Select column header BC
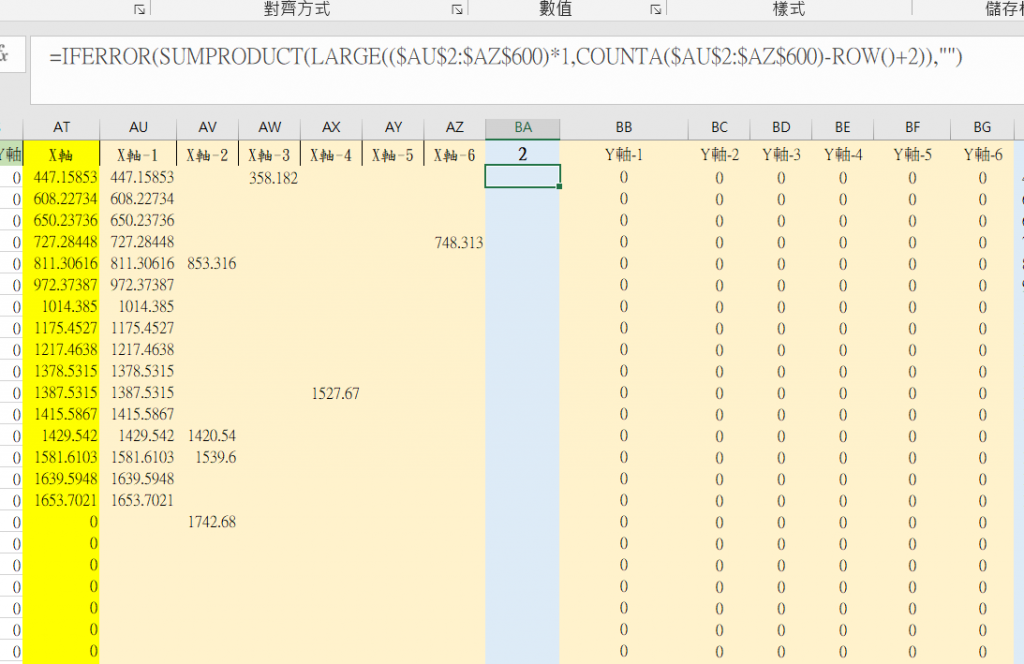 click(719, 127)
